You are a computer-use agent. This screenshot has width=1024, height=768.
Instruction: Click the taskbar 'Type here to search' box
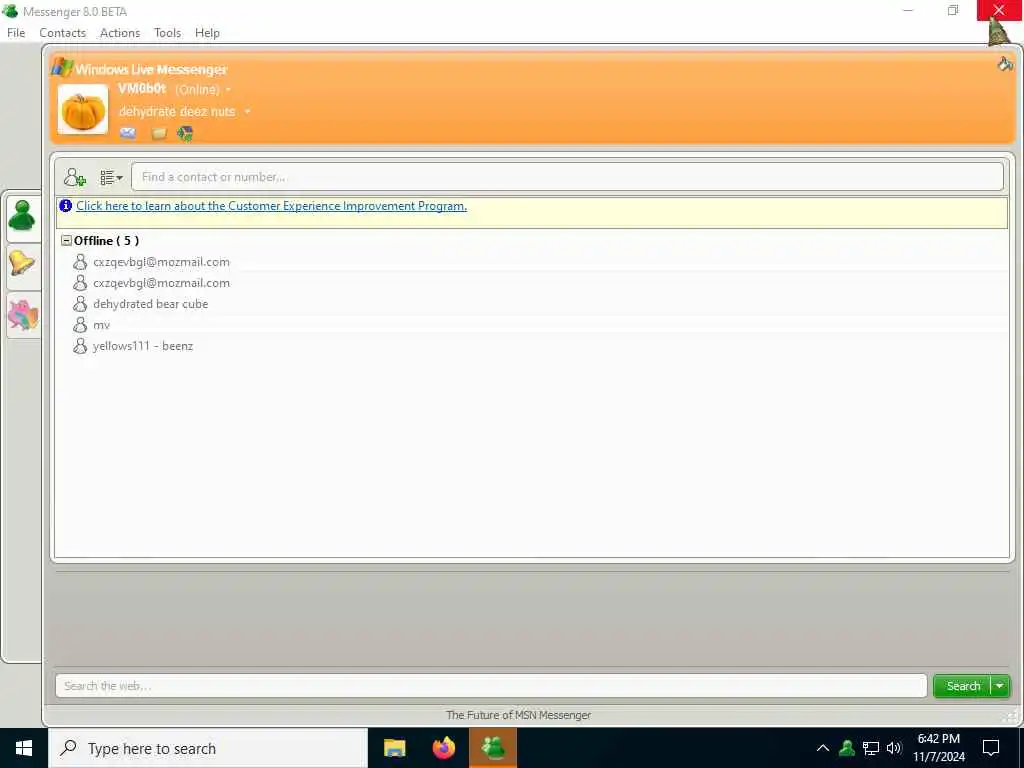tap(208, 748)
